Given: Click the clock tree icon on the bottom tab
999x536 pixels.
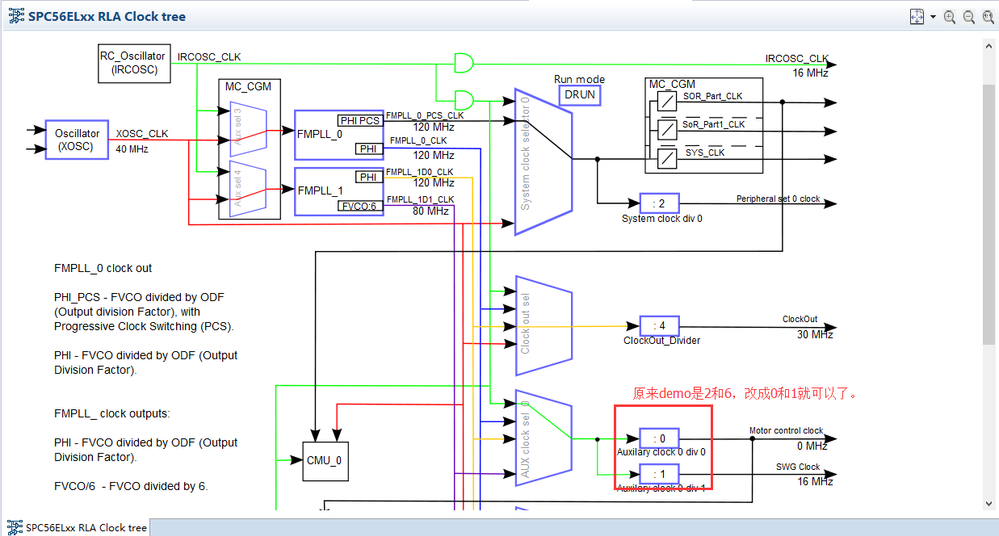Looking at the screenshot, I should [x=14, y=528].
